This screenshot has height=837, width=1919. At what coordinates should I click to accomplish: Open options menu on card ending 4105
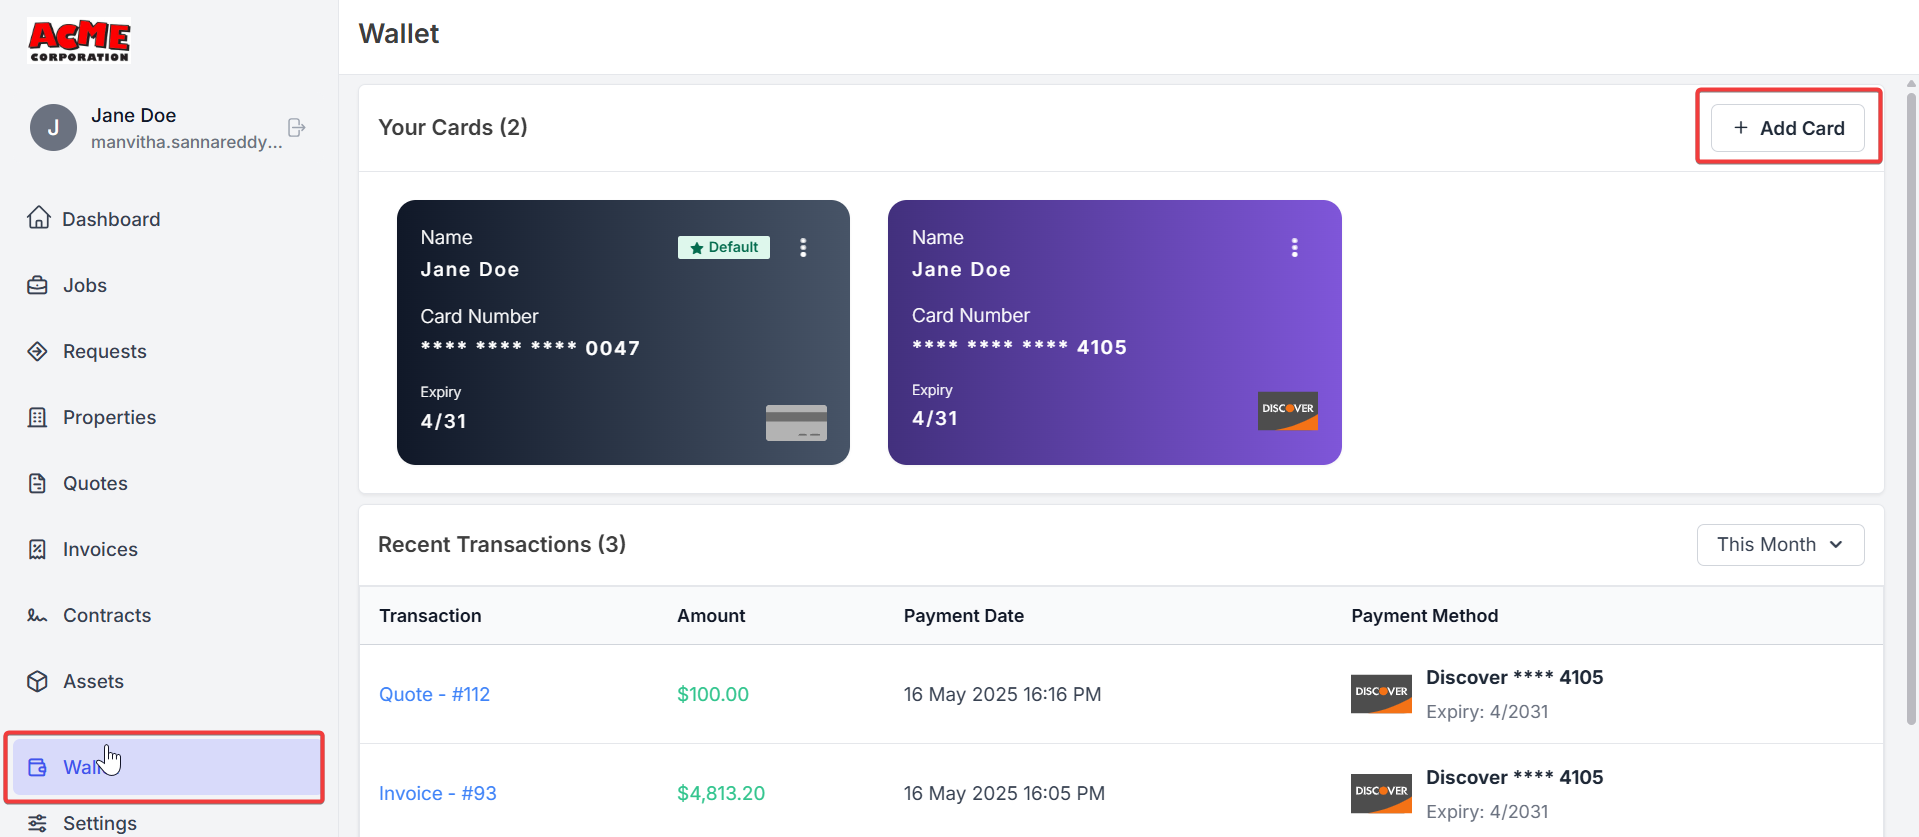(1294, 248)
